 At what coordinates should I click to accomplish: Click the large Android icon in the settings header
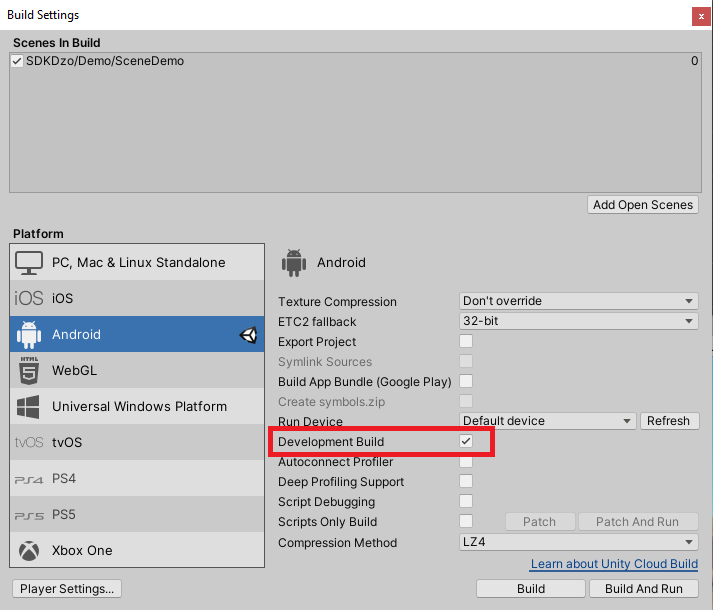click(294, 262)
